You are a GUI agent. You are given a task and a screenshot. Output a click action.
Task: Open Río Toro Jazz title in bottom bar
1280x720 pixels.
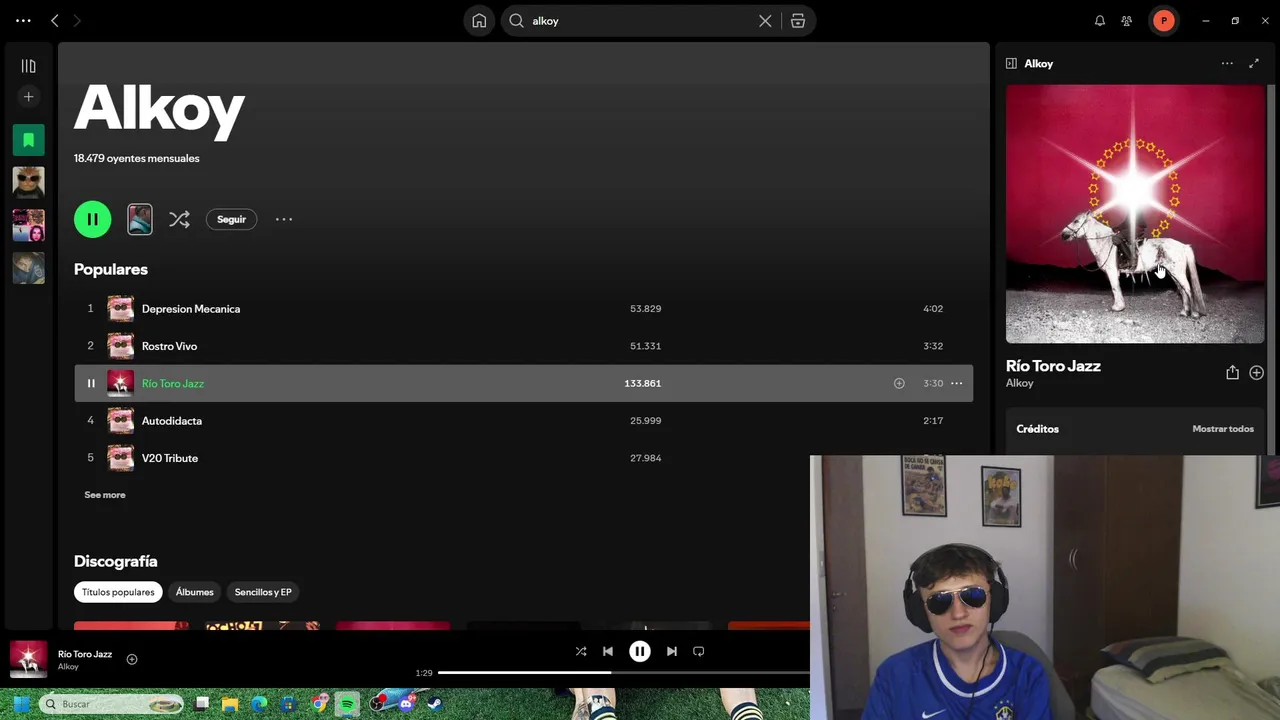pos(85,654)
